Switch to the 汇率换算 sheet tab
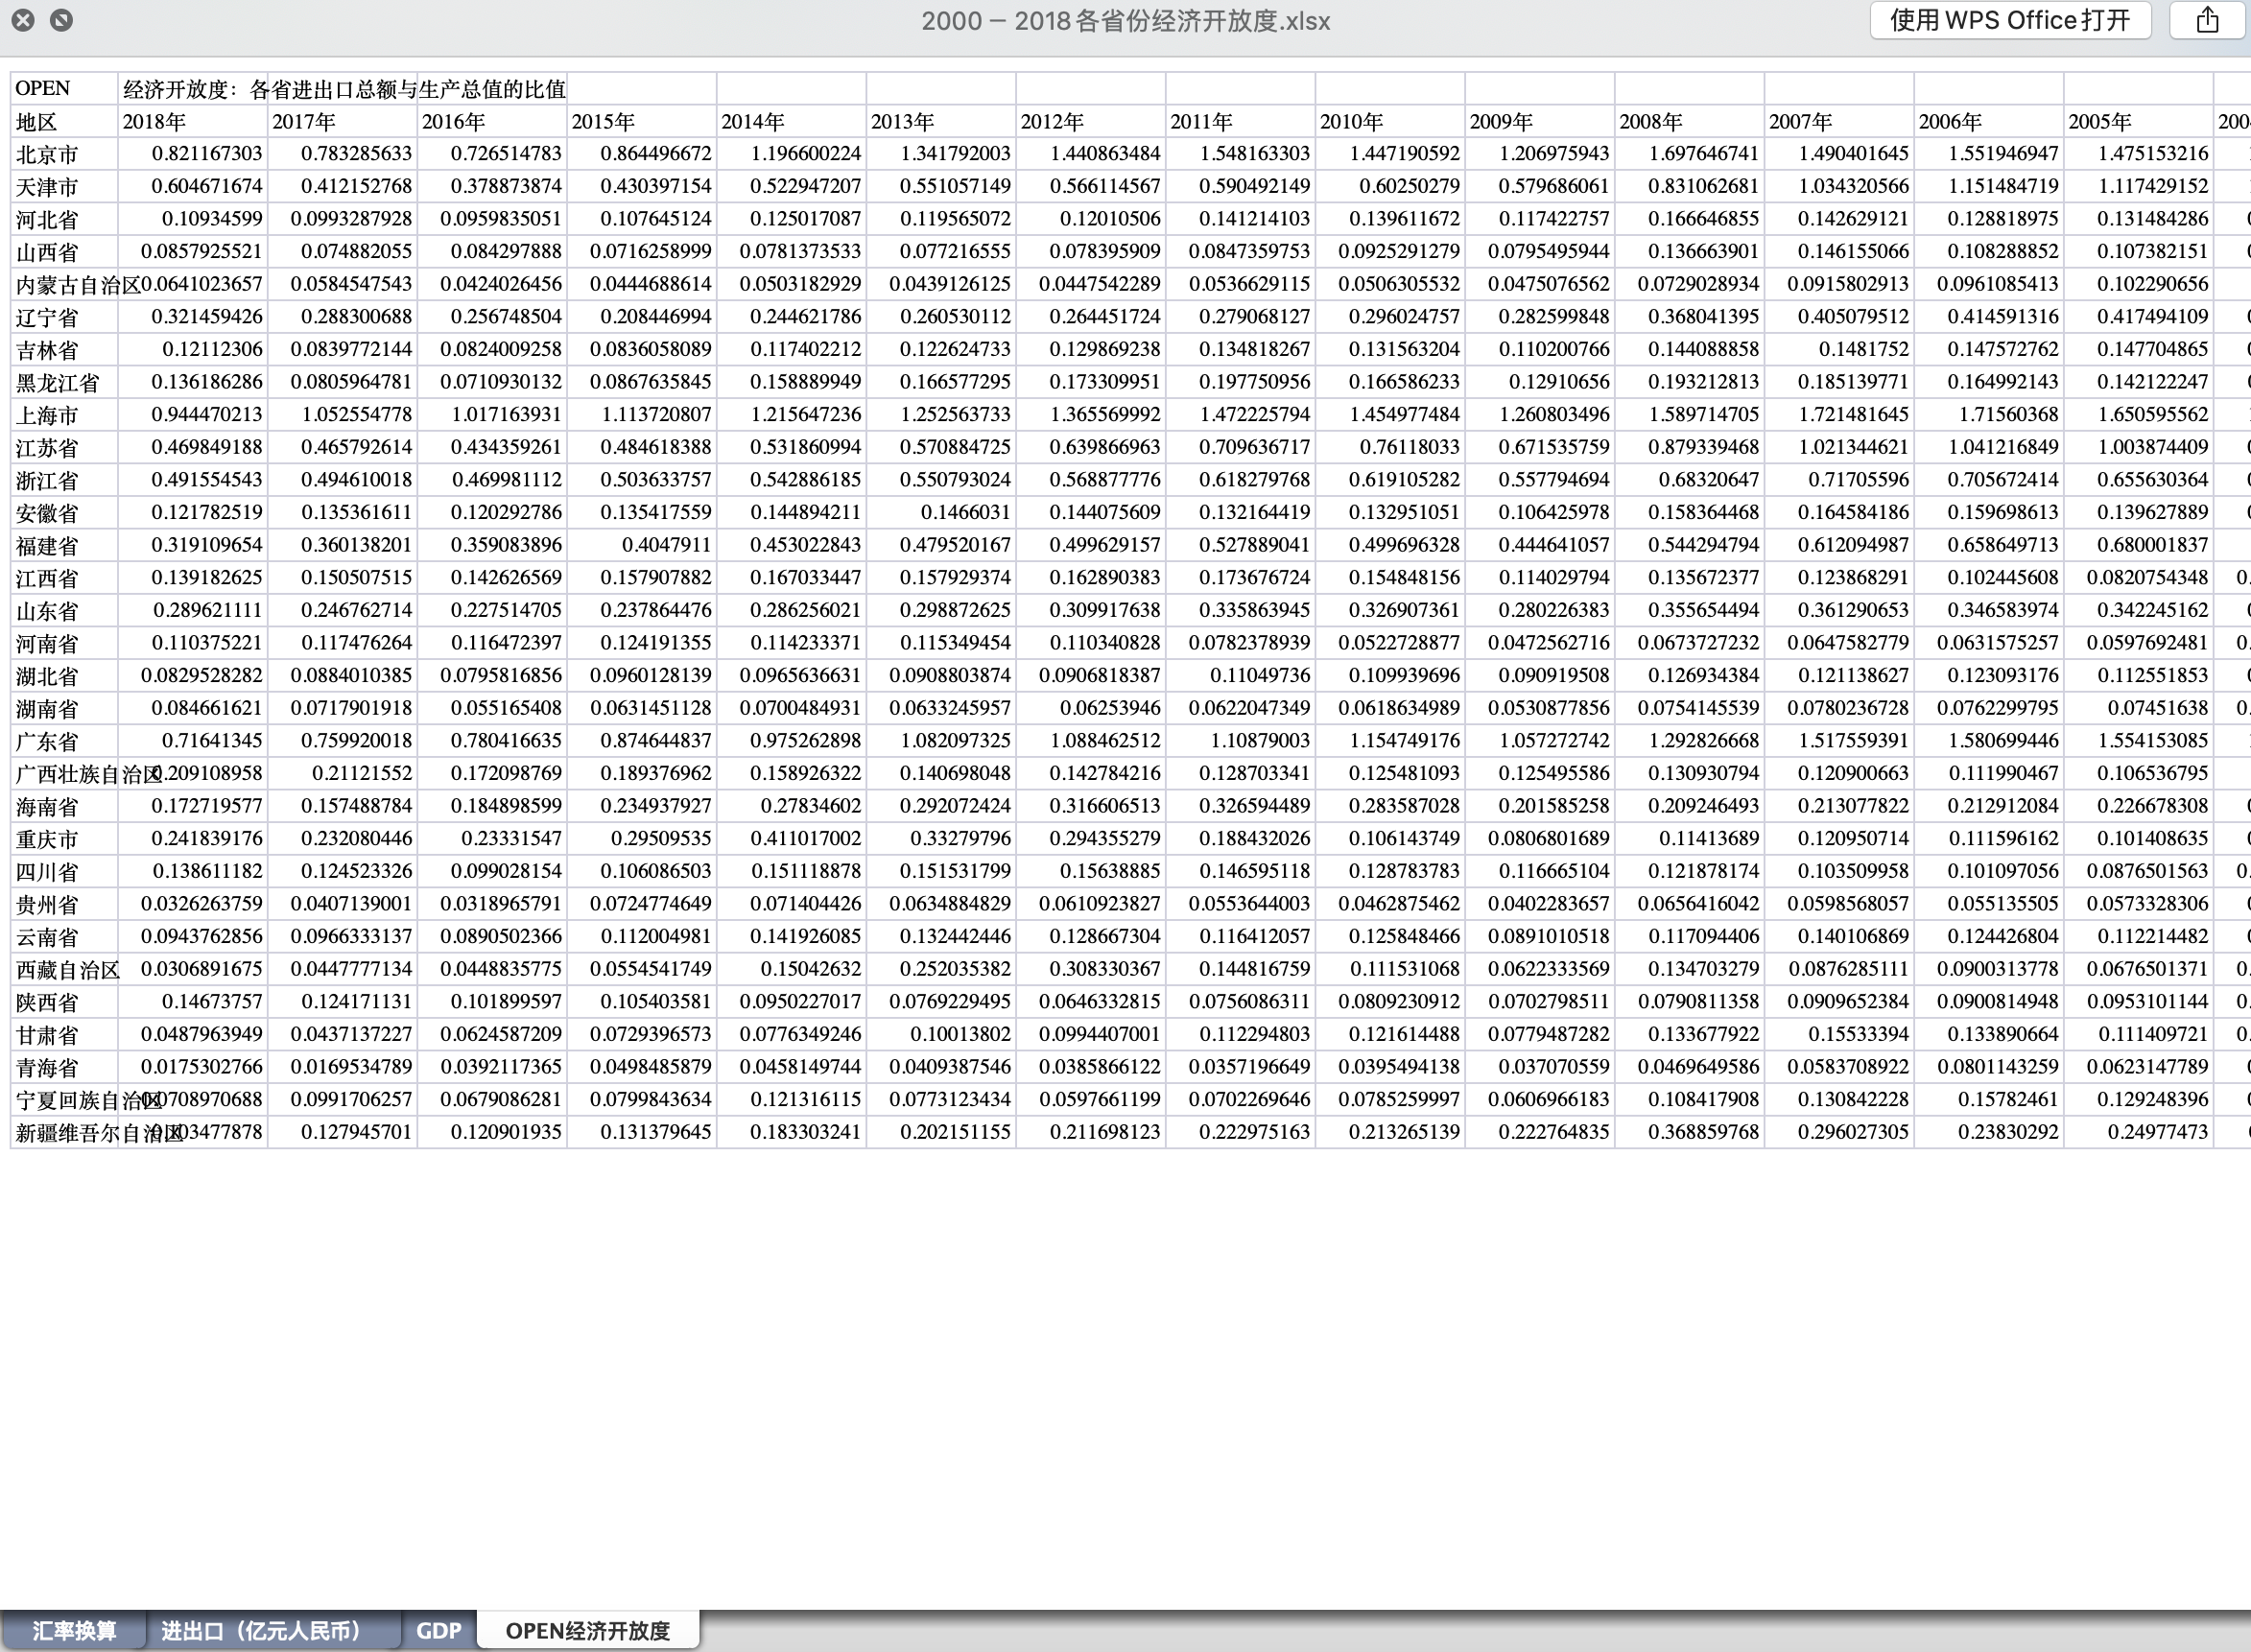This screenshot has width=2251, height=1652. (74, 1631)
